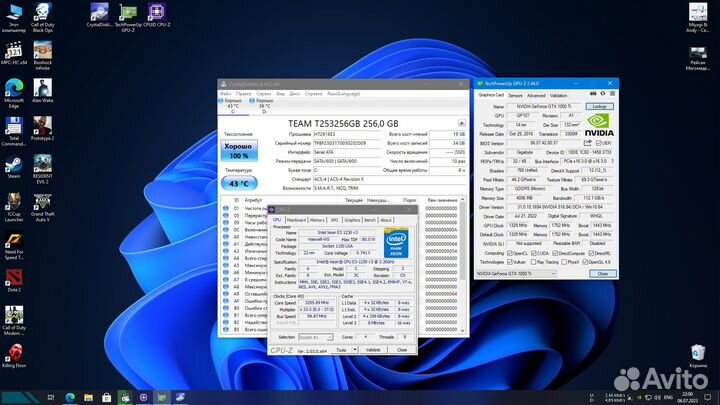Image resolution: width=720 pixels, height=405 pixels.
Task: Toggle the Ray Tracing checkbox in GPU-Z
Action: tap(533, 262)
